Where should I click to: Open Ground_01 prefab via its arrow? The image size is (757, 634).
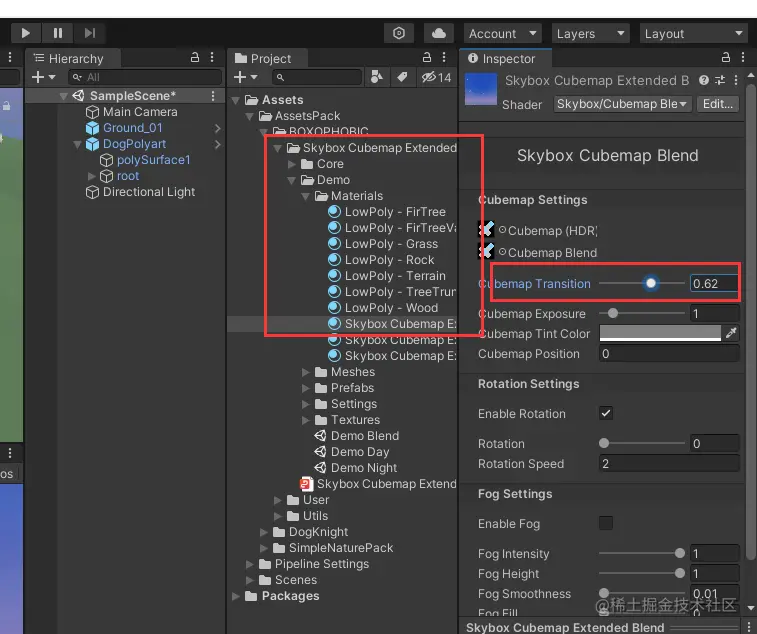(217, 128)
